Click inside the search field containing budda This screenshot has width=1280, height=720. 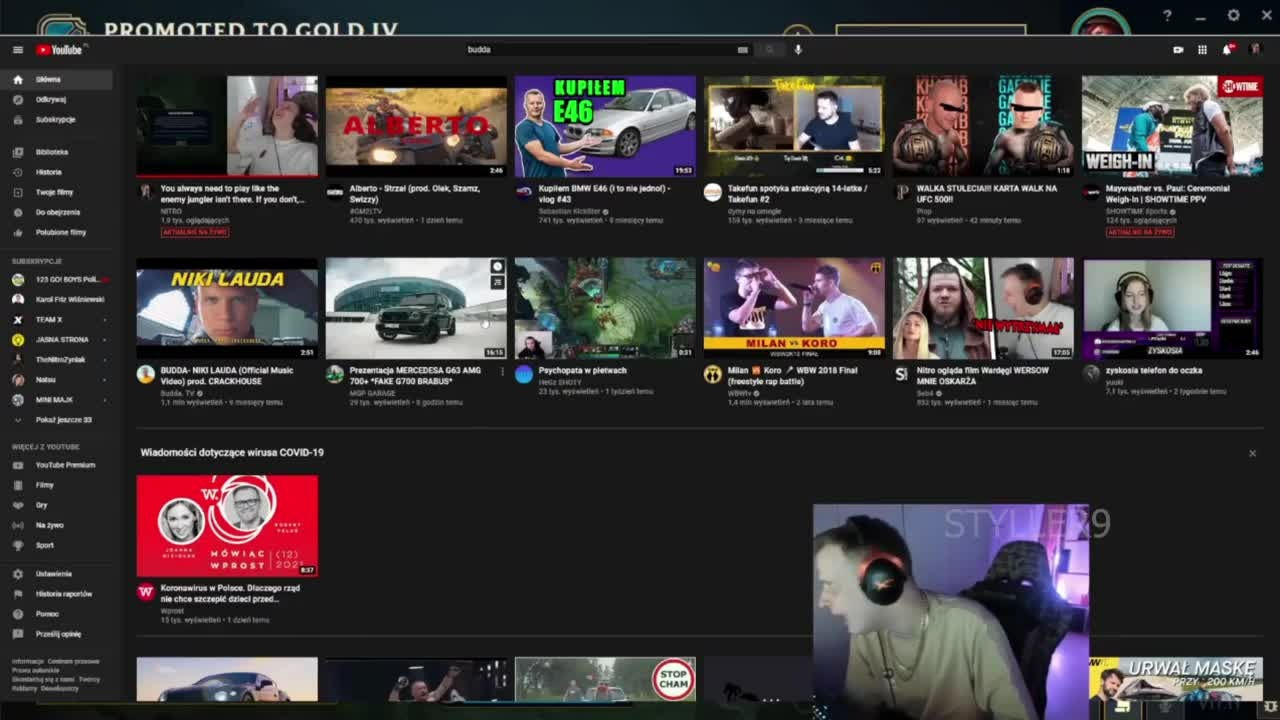tap(600, 49)
